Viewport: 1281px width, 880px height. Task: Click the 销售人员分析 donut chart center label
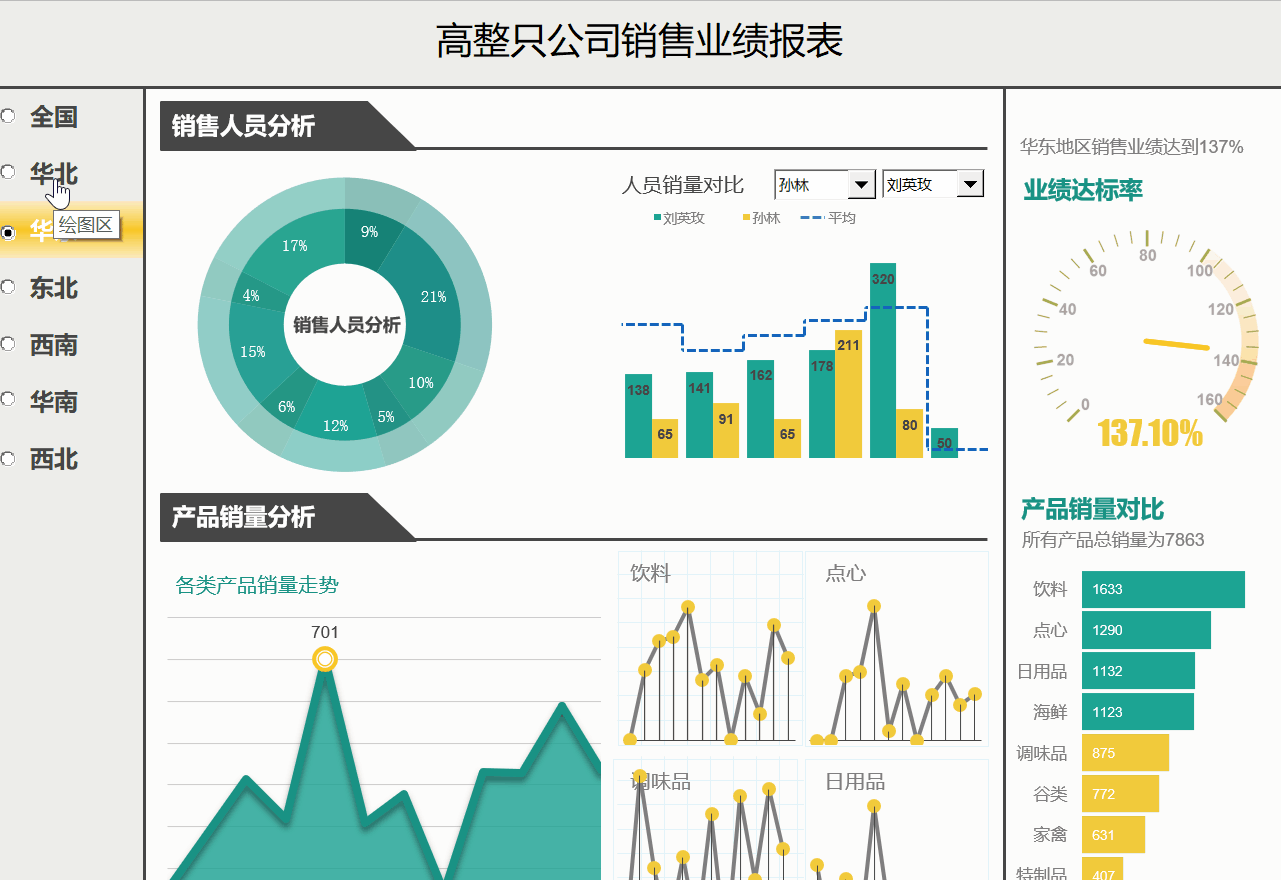[x=345, y=324]
